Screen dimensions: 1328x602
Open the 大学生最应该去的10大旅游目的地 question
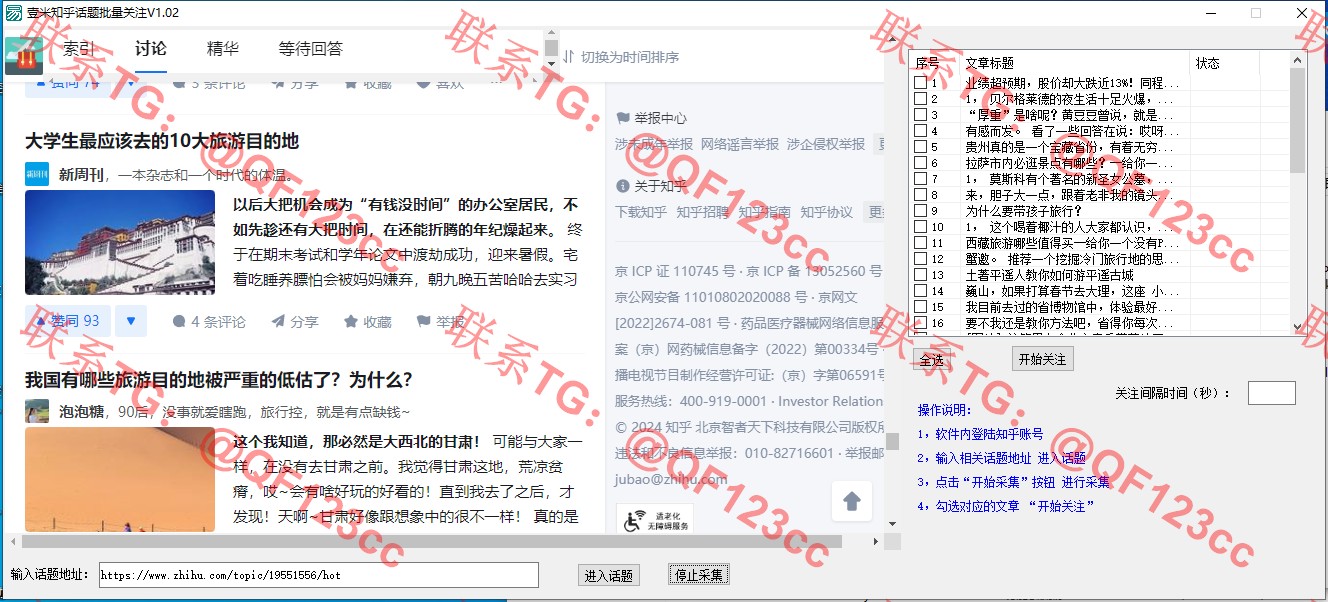coord(162,141)
